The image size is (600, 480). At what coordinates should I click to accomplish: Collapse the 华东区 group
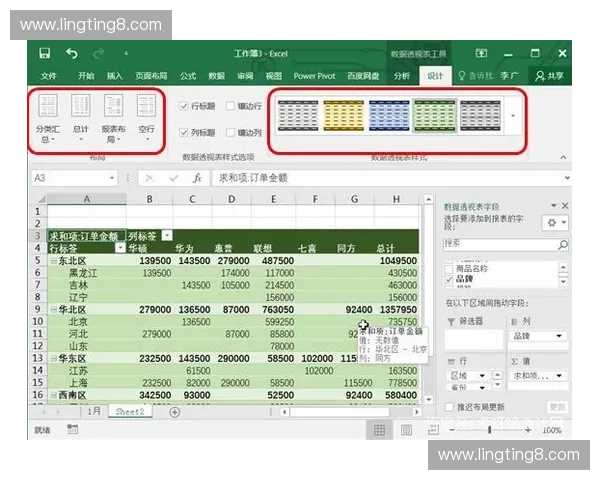coord(54,359)
